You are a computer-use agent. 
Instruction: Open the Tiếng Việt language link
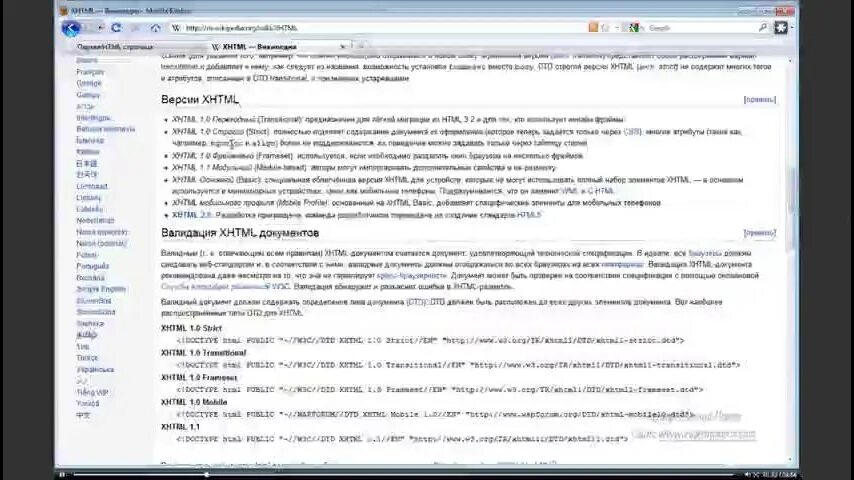(92, 392)
